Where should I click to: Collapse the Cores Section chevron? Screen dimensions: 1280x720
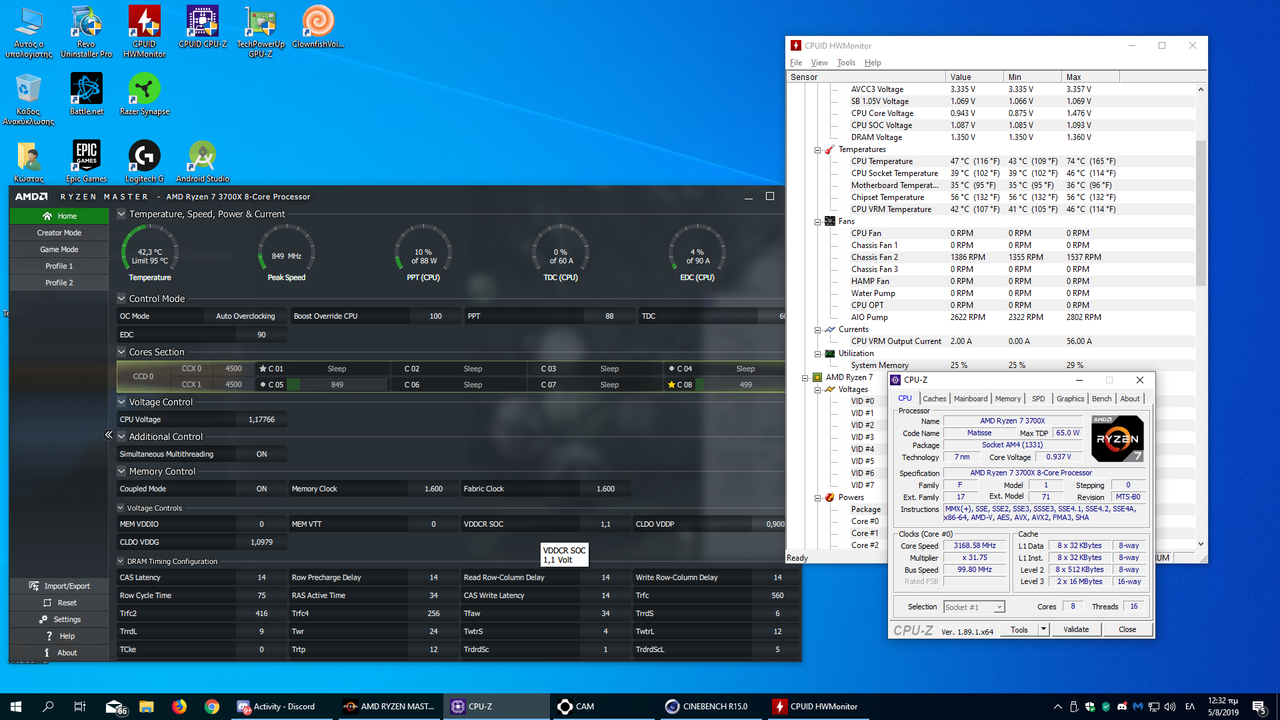click(x=121, y=352)
